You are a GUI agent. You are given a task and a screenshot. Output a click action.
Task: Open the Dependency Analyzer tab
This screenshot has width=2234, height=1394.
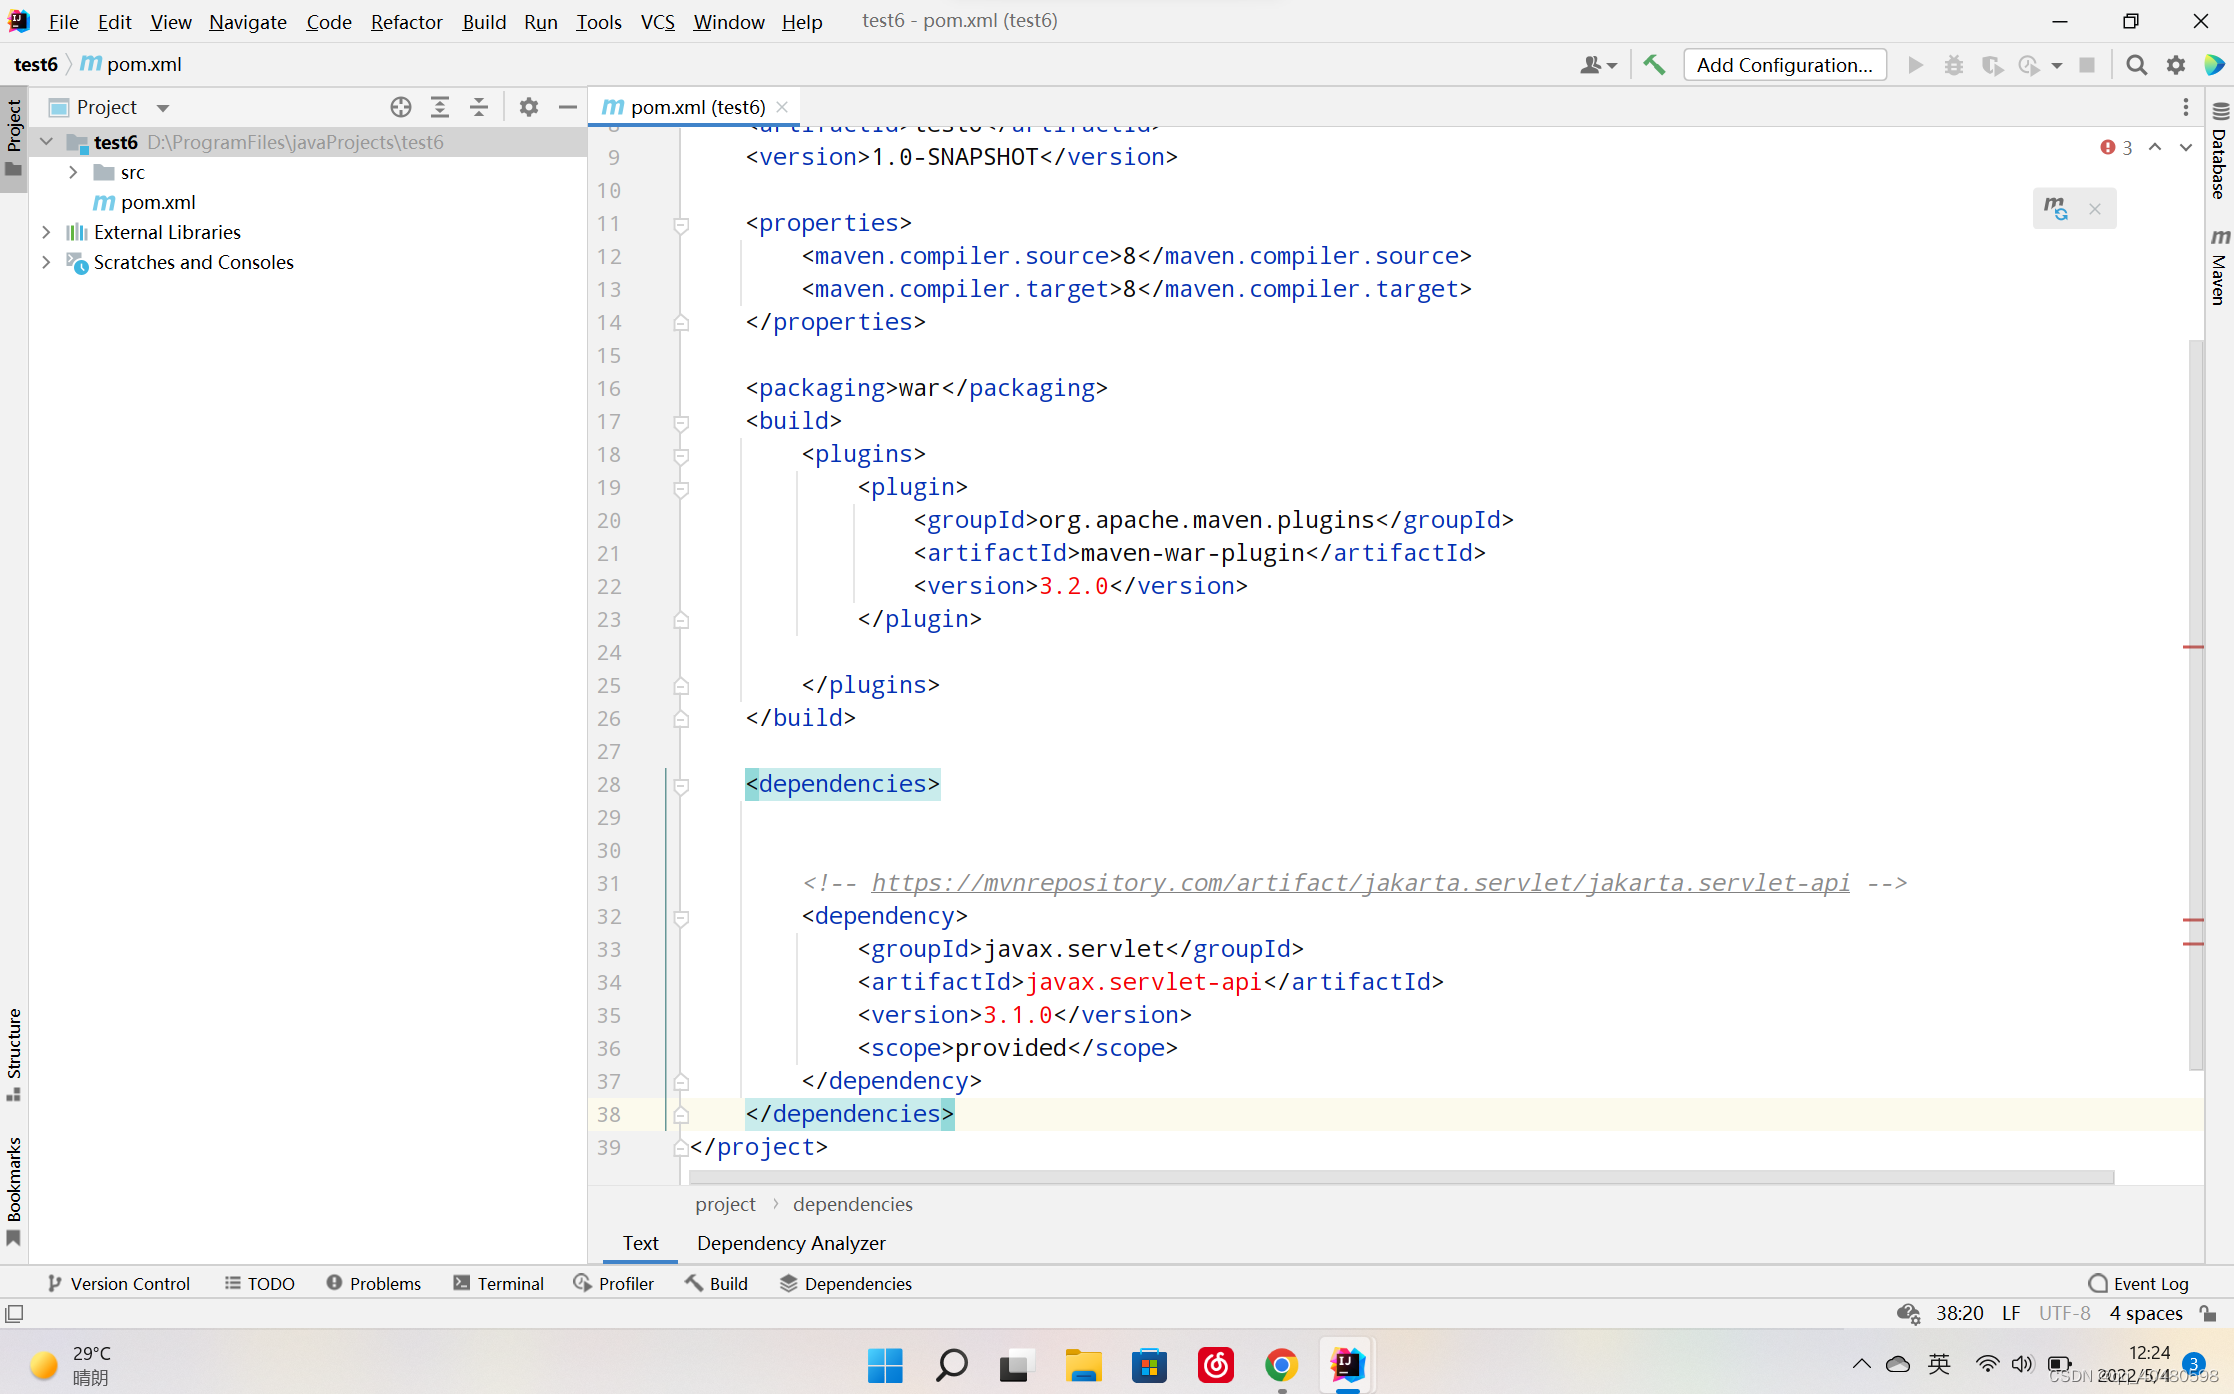coord(792,1241)
